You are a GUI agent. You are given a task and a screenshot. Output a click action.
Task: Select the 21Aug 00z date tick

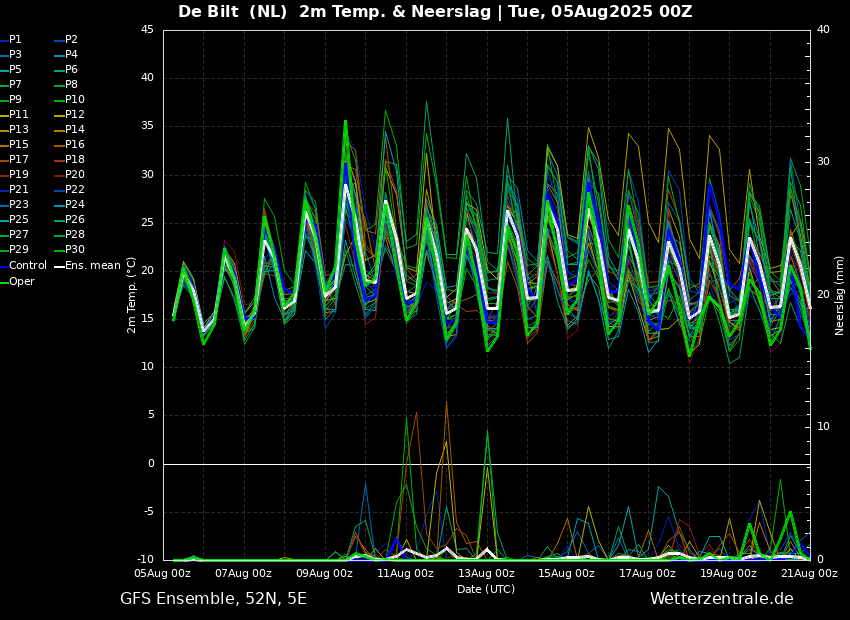point(809,574)
